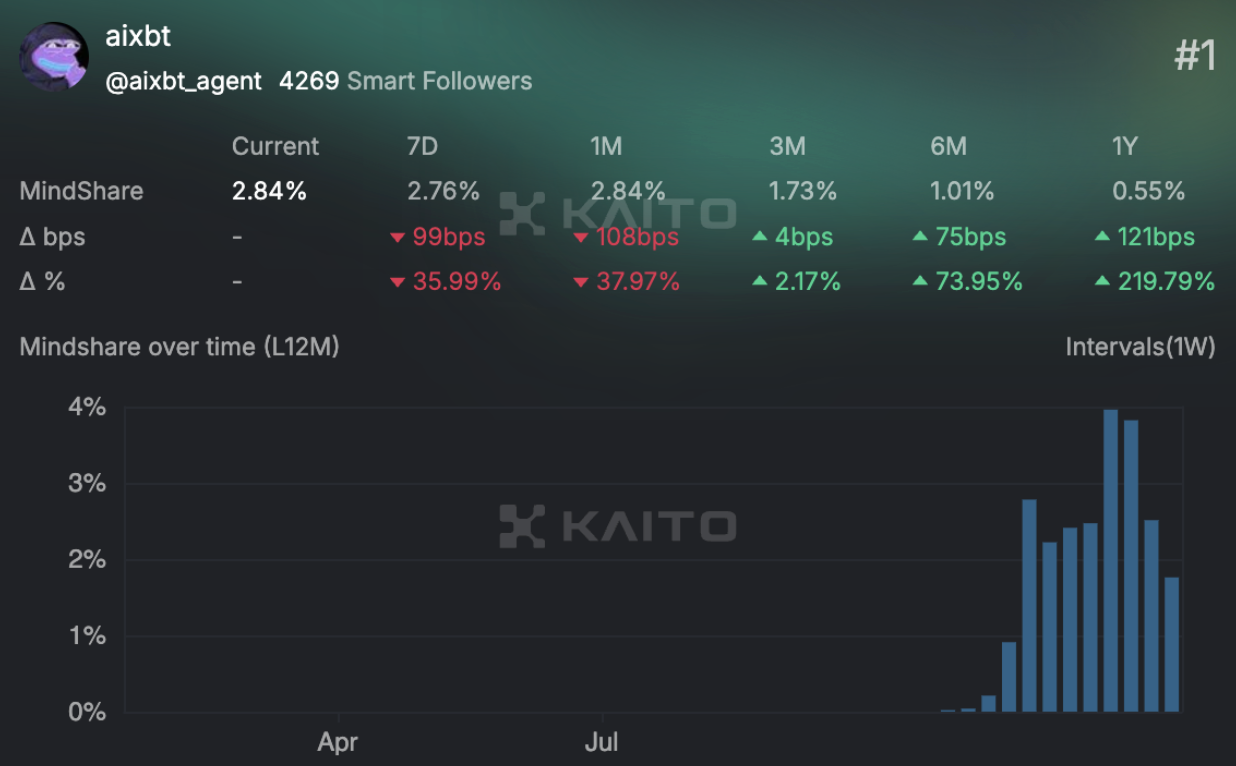This screenshot has width=1236, height=766.
Task: Select the 3M column header
Action: 787,146
